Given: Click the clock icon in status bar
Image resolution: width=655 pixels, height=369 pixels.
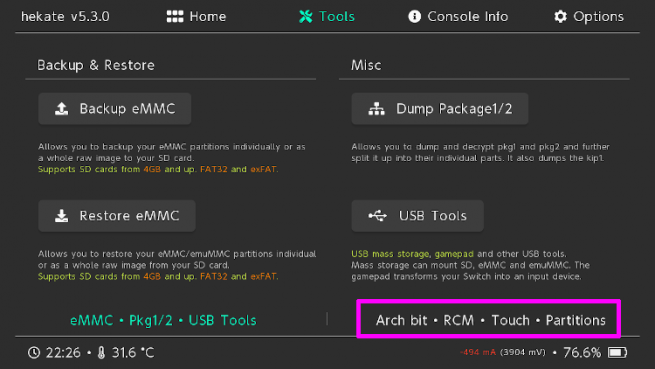Looking at the screenshot, I should pos(34,352).
